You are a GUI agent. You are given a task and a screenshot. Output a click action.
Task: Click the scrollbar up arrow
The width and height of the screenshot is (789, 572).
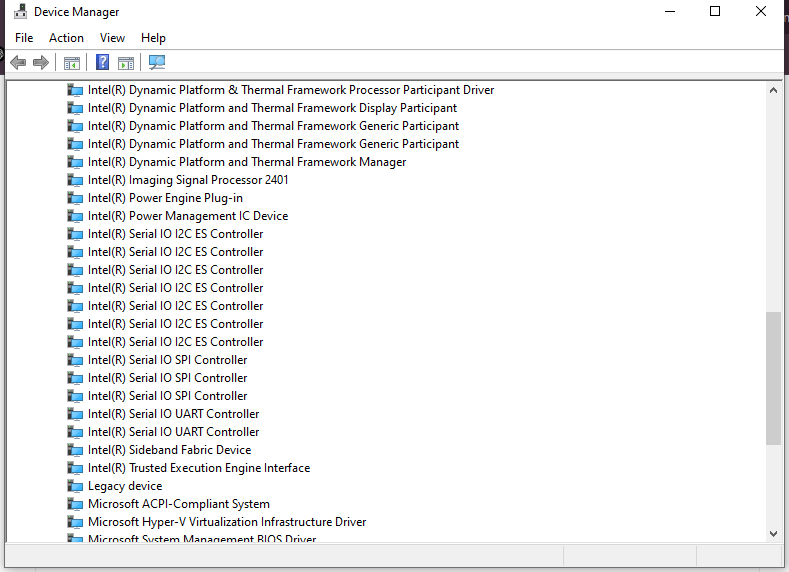pos(773,91)
